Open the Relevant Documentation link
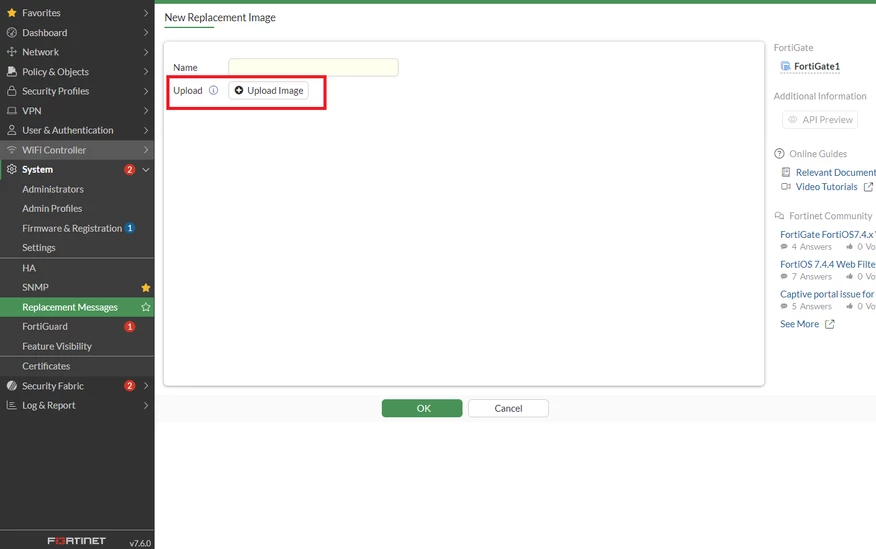This screenshot has width=876, height=549. (x=836, y=172)
